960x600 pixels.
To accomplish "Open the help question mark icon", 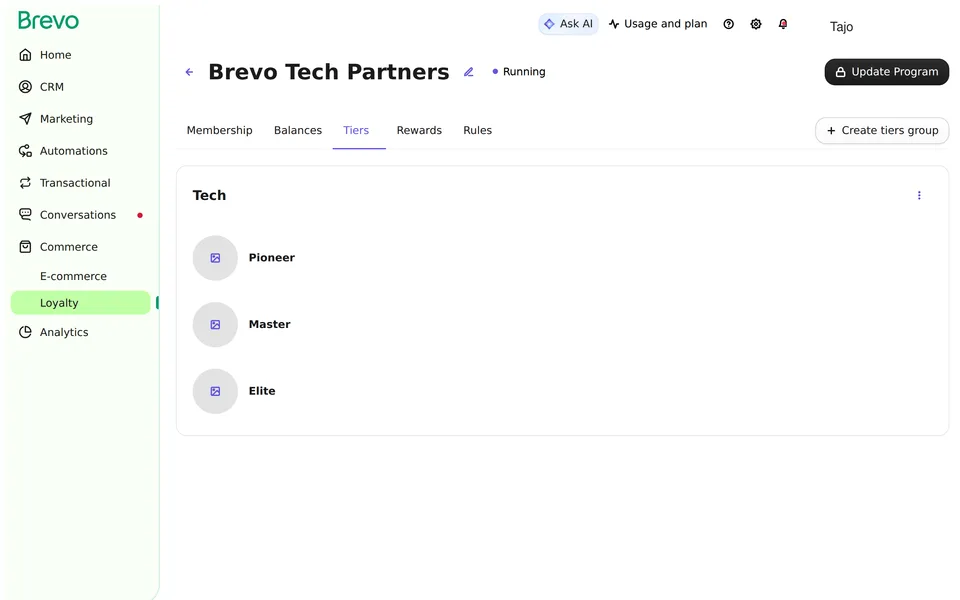I will 729,24.
